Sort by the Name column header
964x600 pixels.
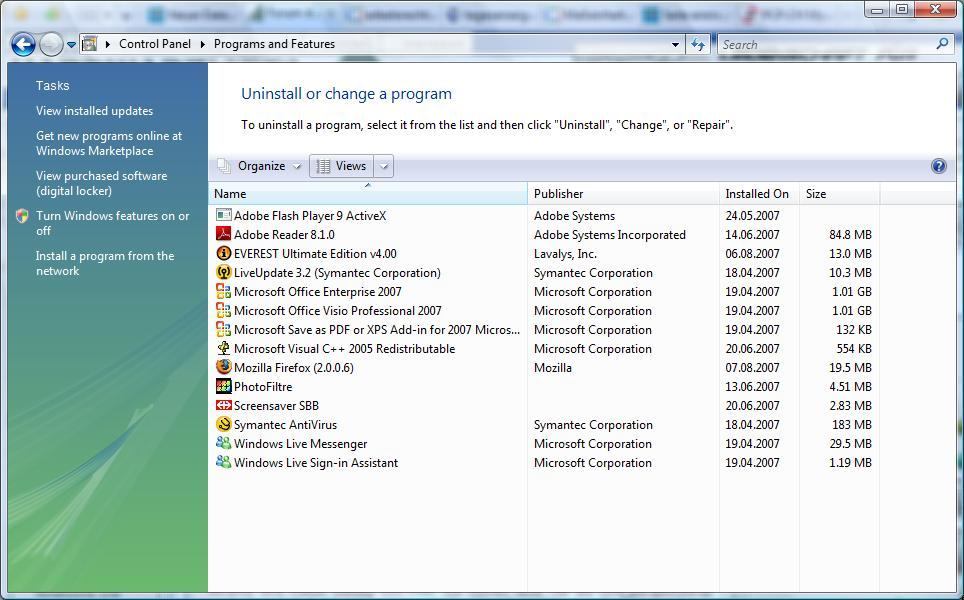(368, 194)
